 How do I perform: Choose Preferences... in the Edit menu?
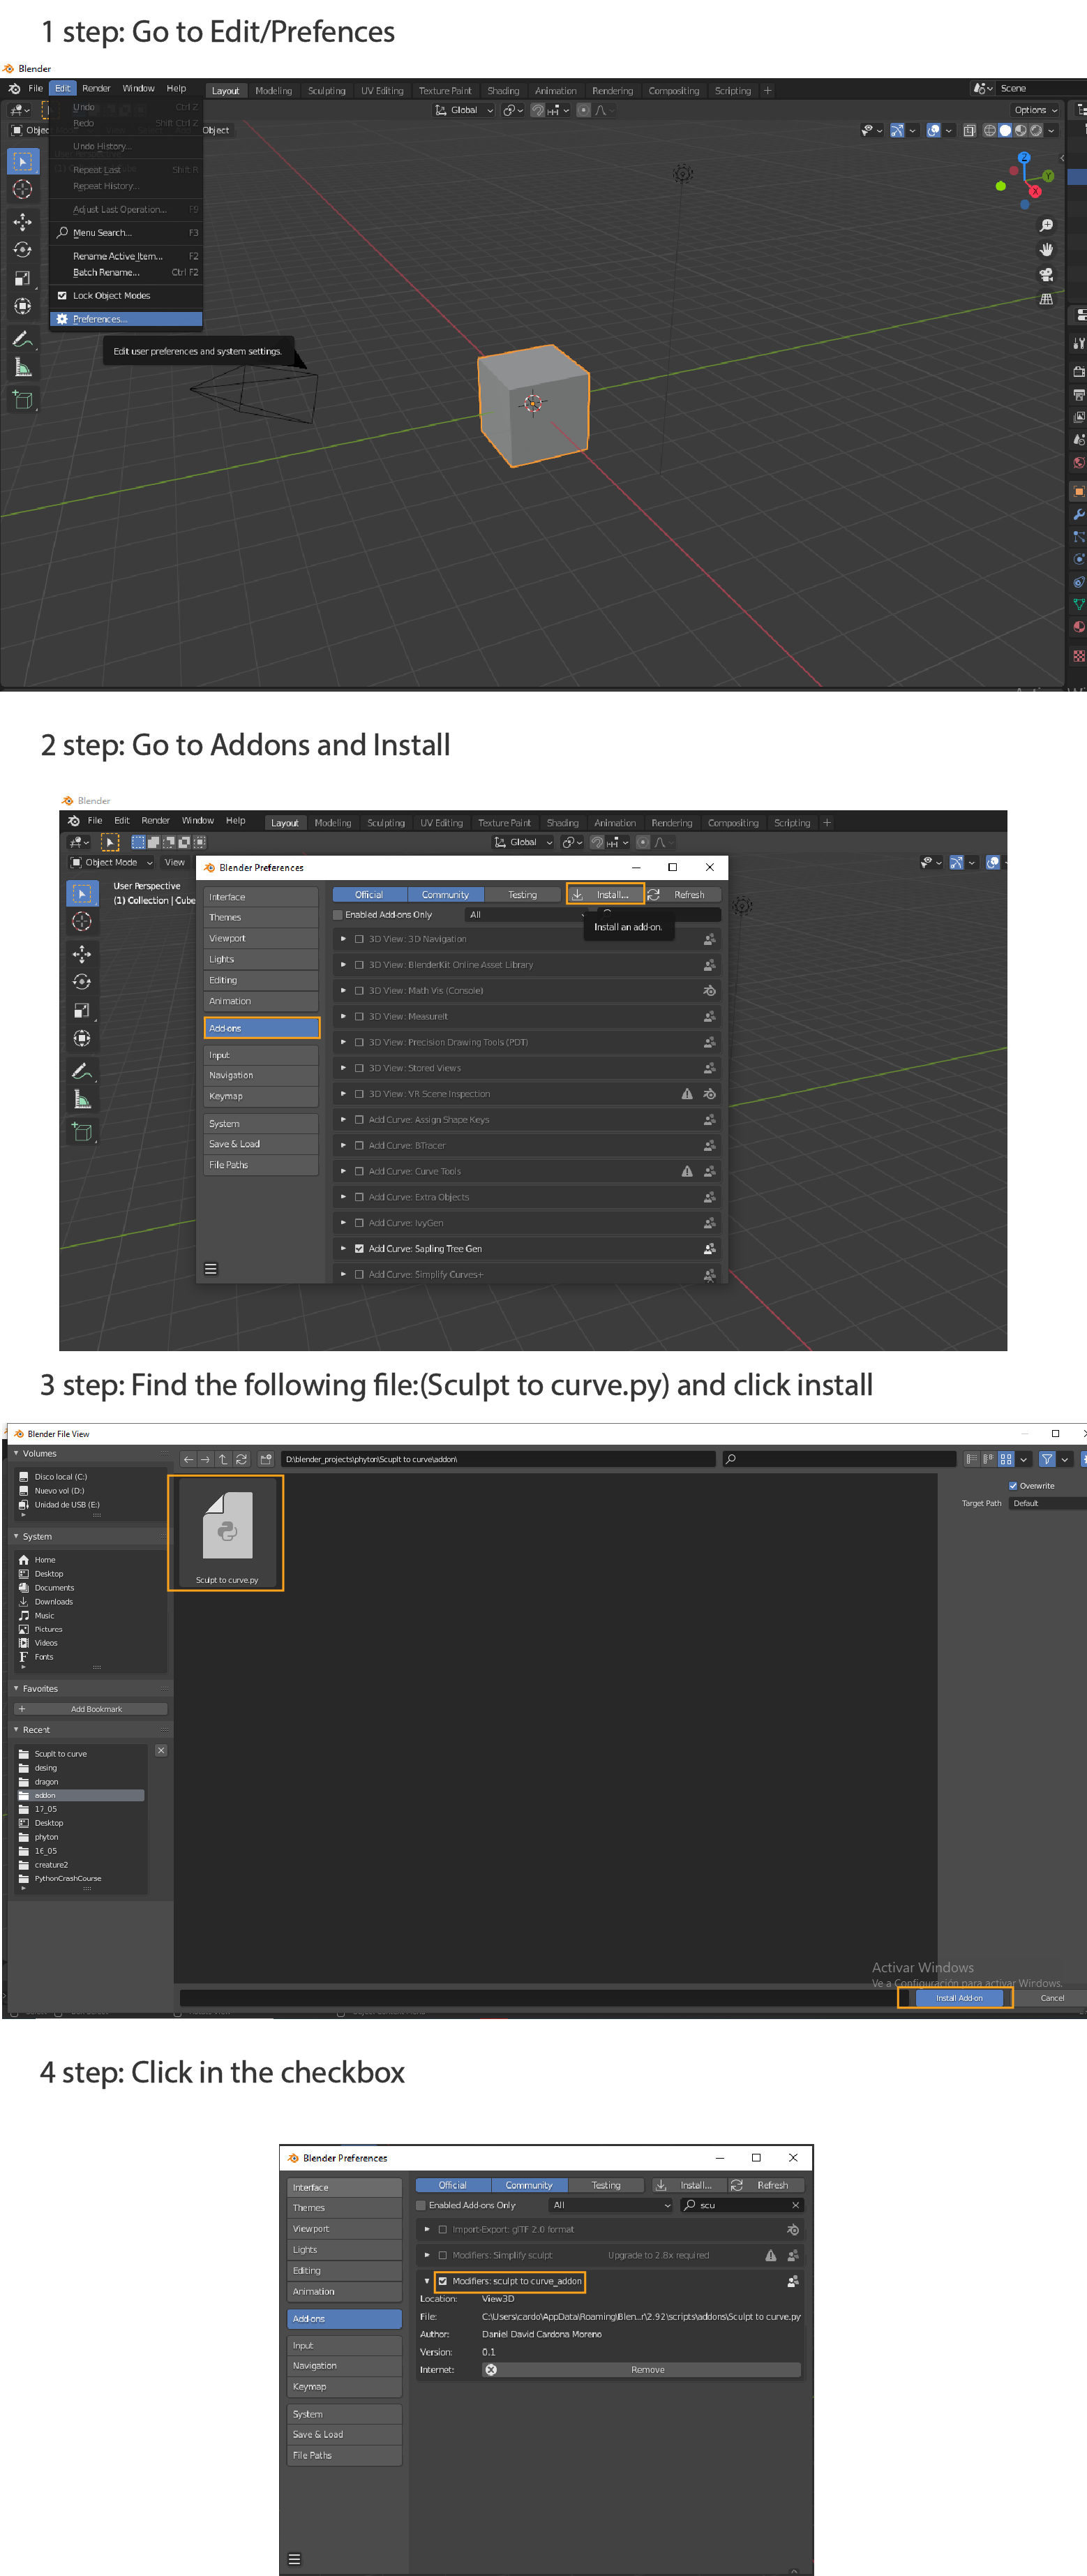pyautogui.click(x=126, y=319)
